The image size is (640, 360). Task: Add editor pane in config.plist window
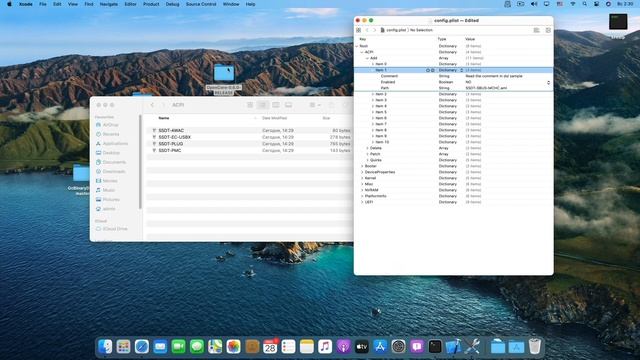548,30
